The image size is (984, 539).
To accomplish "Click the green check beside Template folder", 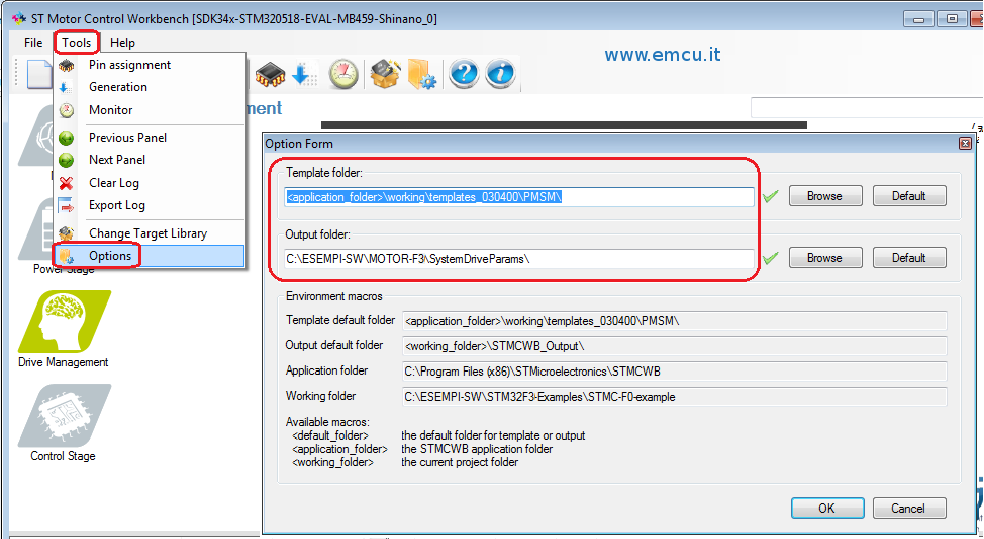I will 771,196.
